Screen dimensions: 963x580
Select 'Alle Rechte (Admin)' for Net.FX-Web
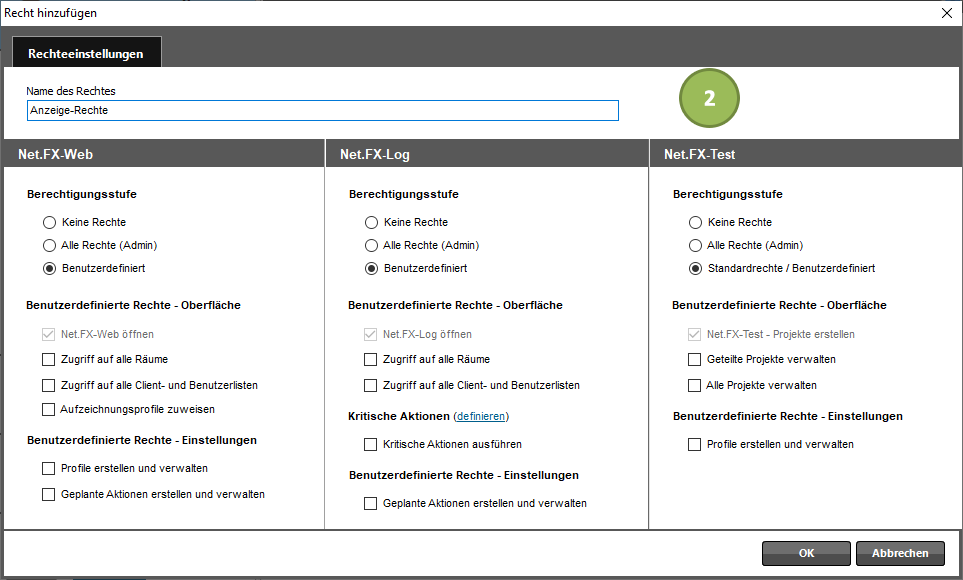[50, 246]
